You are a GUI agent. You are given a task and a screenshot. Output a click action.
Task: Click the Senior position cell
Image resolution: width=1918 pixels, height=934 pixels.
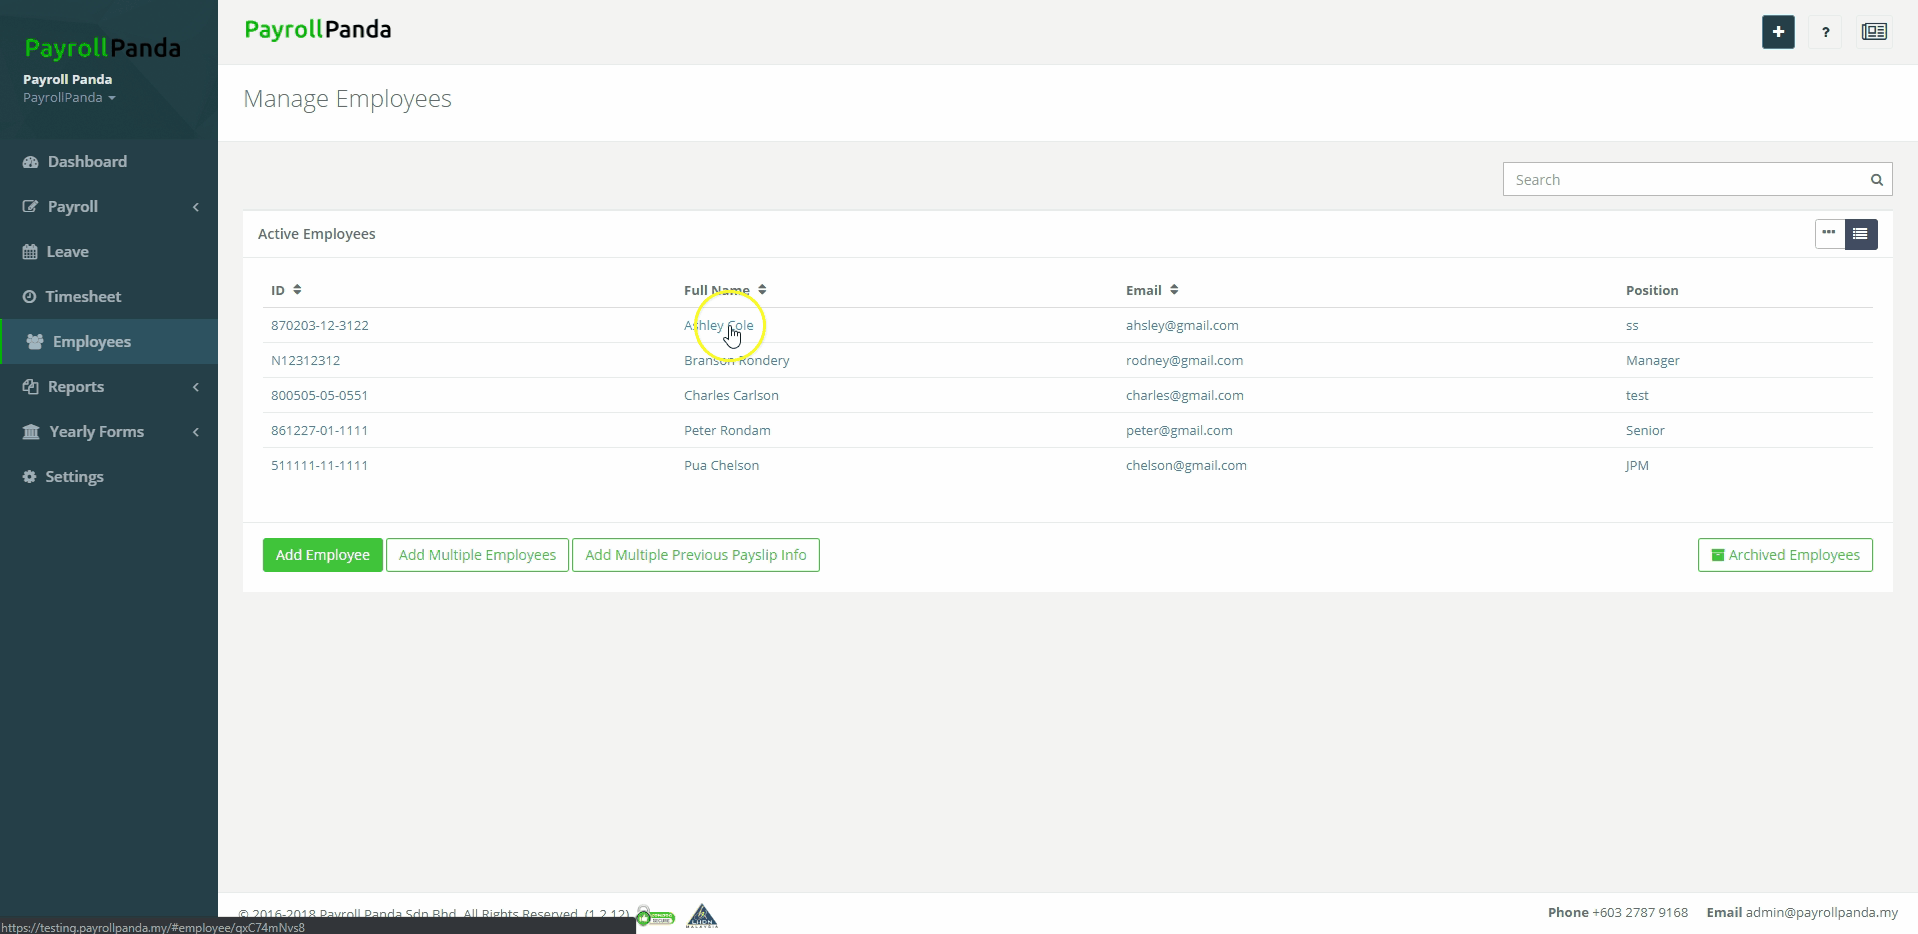(x=1645, y=431)
